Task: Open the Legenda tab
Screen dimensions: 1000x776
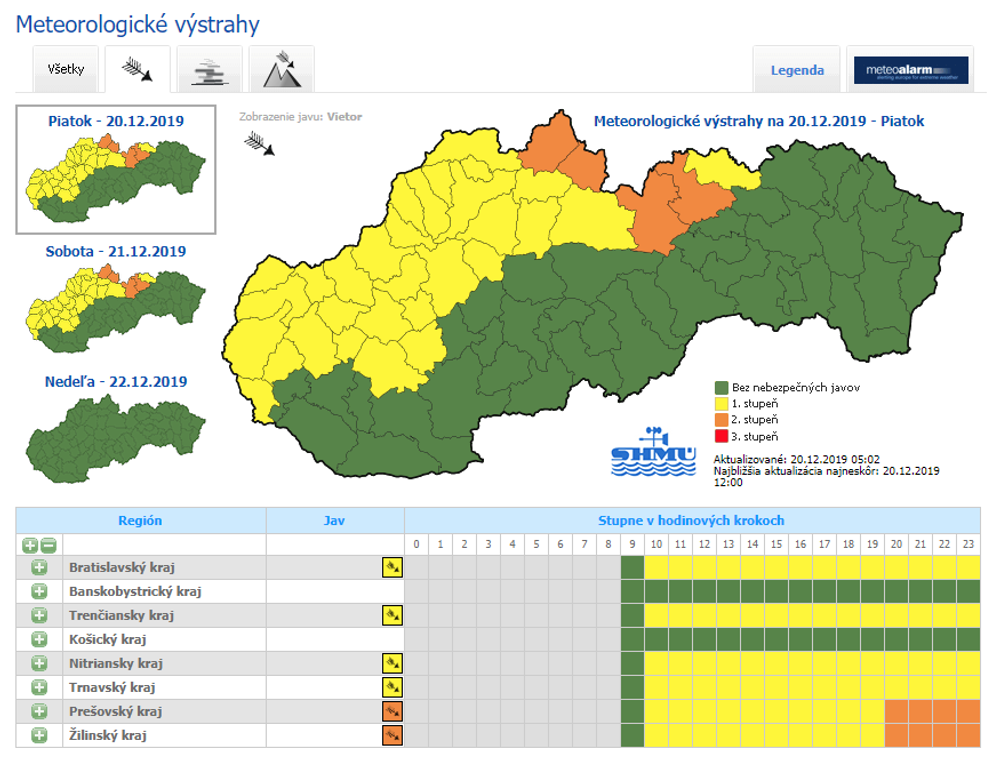Action: tap(797, 71)
